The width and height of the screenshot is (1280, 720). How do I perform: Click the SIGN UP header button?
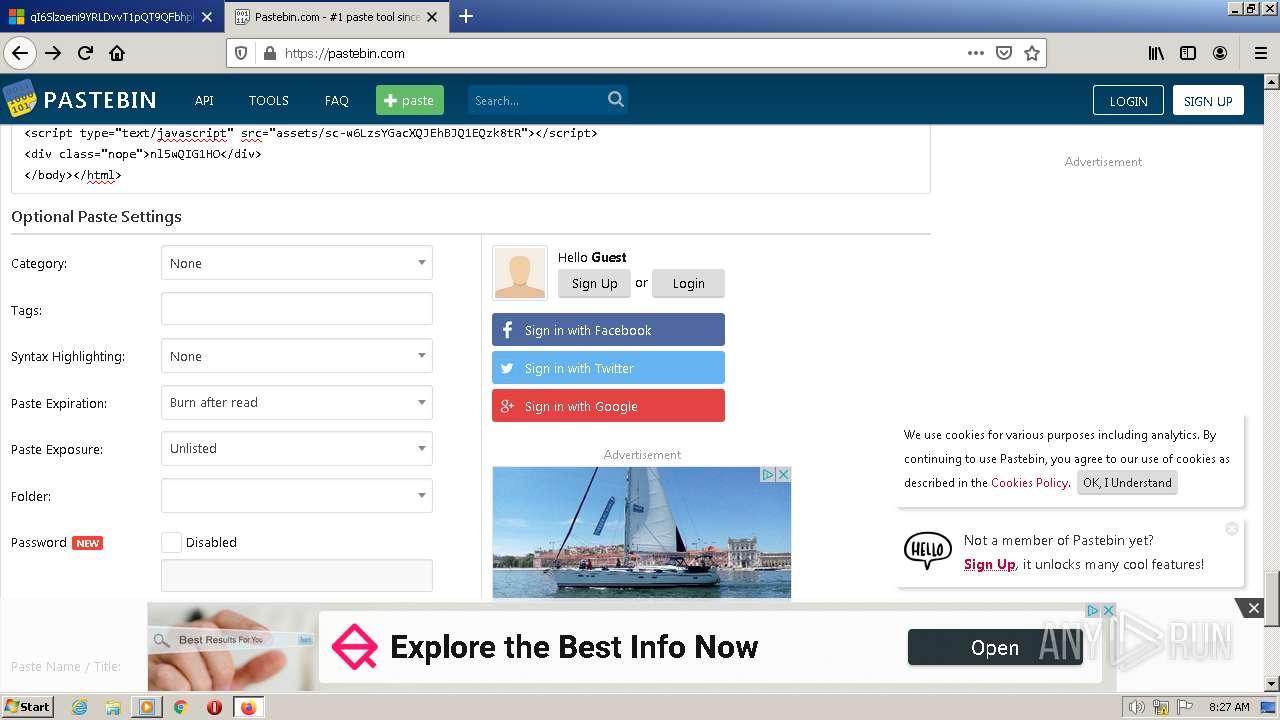click(1208, 100)
